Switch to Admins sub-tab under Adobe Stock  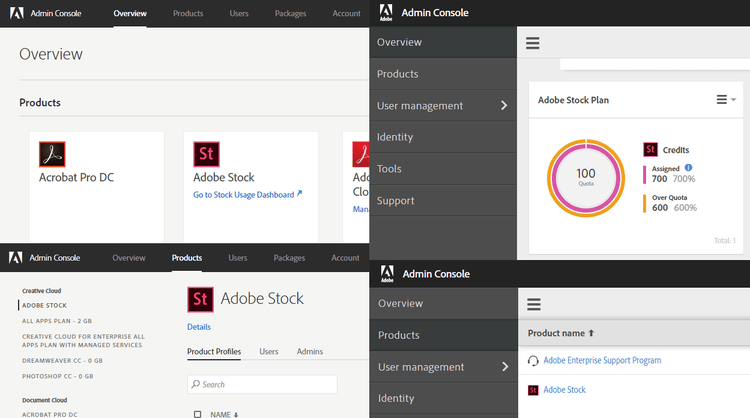click(310, 352)
